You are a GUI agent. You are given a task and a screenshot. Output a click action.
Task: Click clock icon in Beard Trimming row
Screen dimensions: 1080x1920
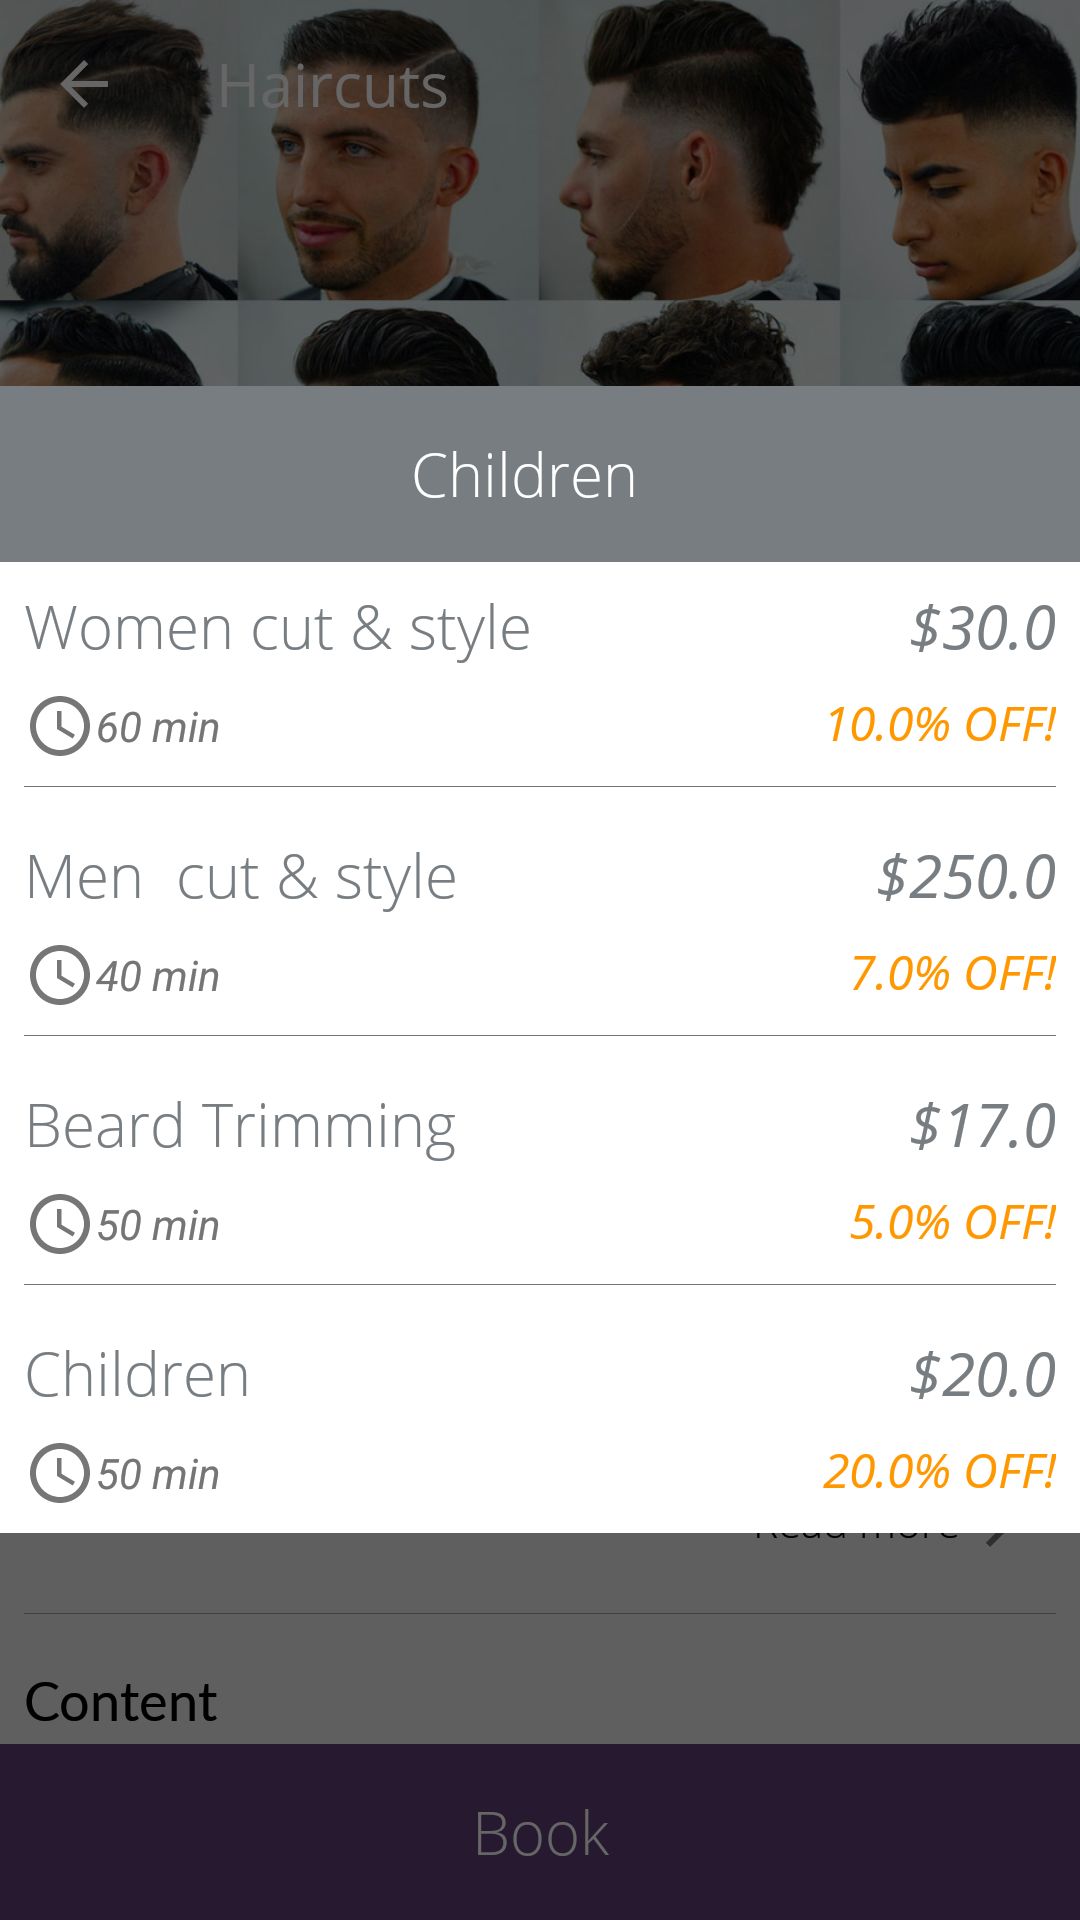click(x=59, y=1224)
